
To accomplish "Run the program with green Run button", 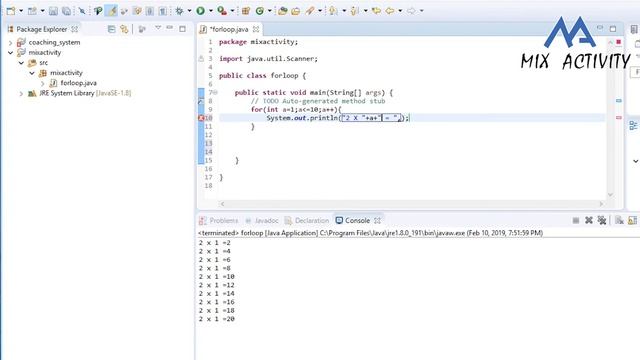I will 200,11.
